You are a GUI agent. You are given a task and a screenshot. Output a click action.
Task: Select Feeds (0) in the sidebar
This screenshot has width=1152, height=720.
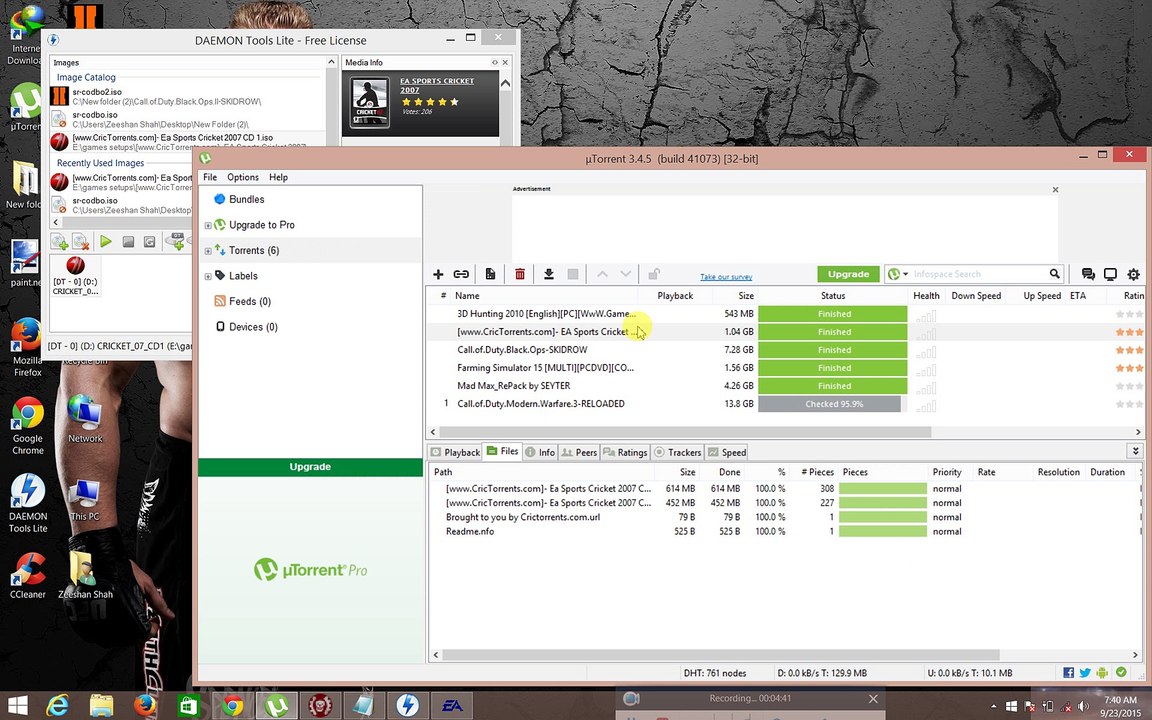click(249, 301)
